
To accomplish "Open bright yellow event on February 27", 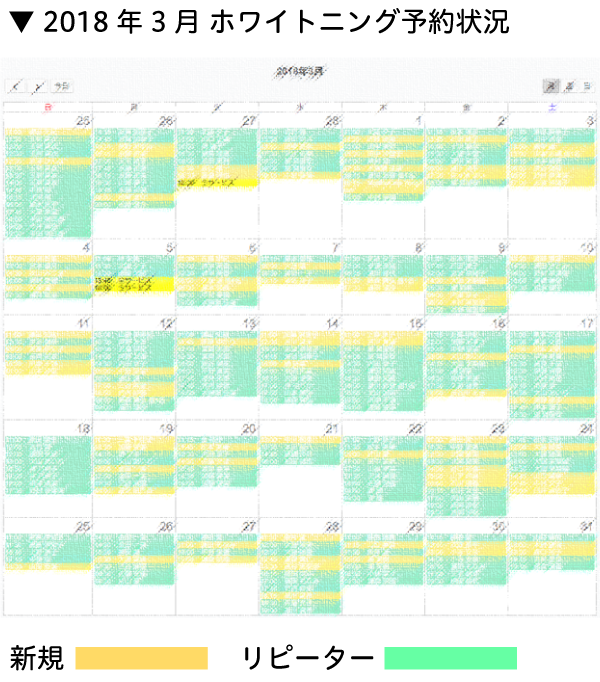I will pyautogui.click(x=217, y=183).
